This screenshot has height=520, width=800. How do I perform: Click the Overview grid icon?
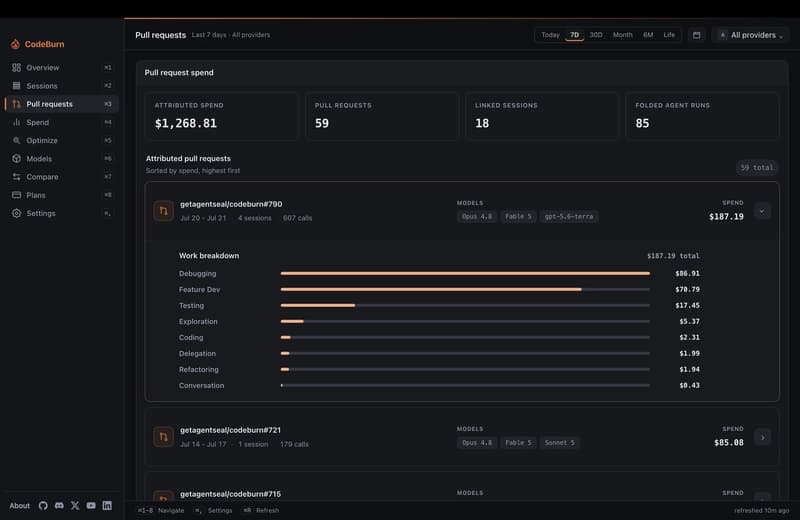16,67
